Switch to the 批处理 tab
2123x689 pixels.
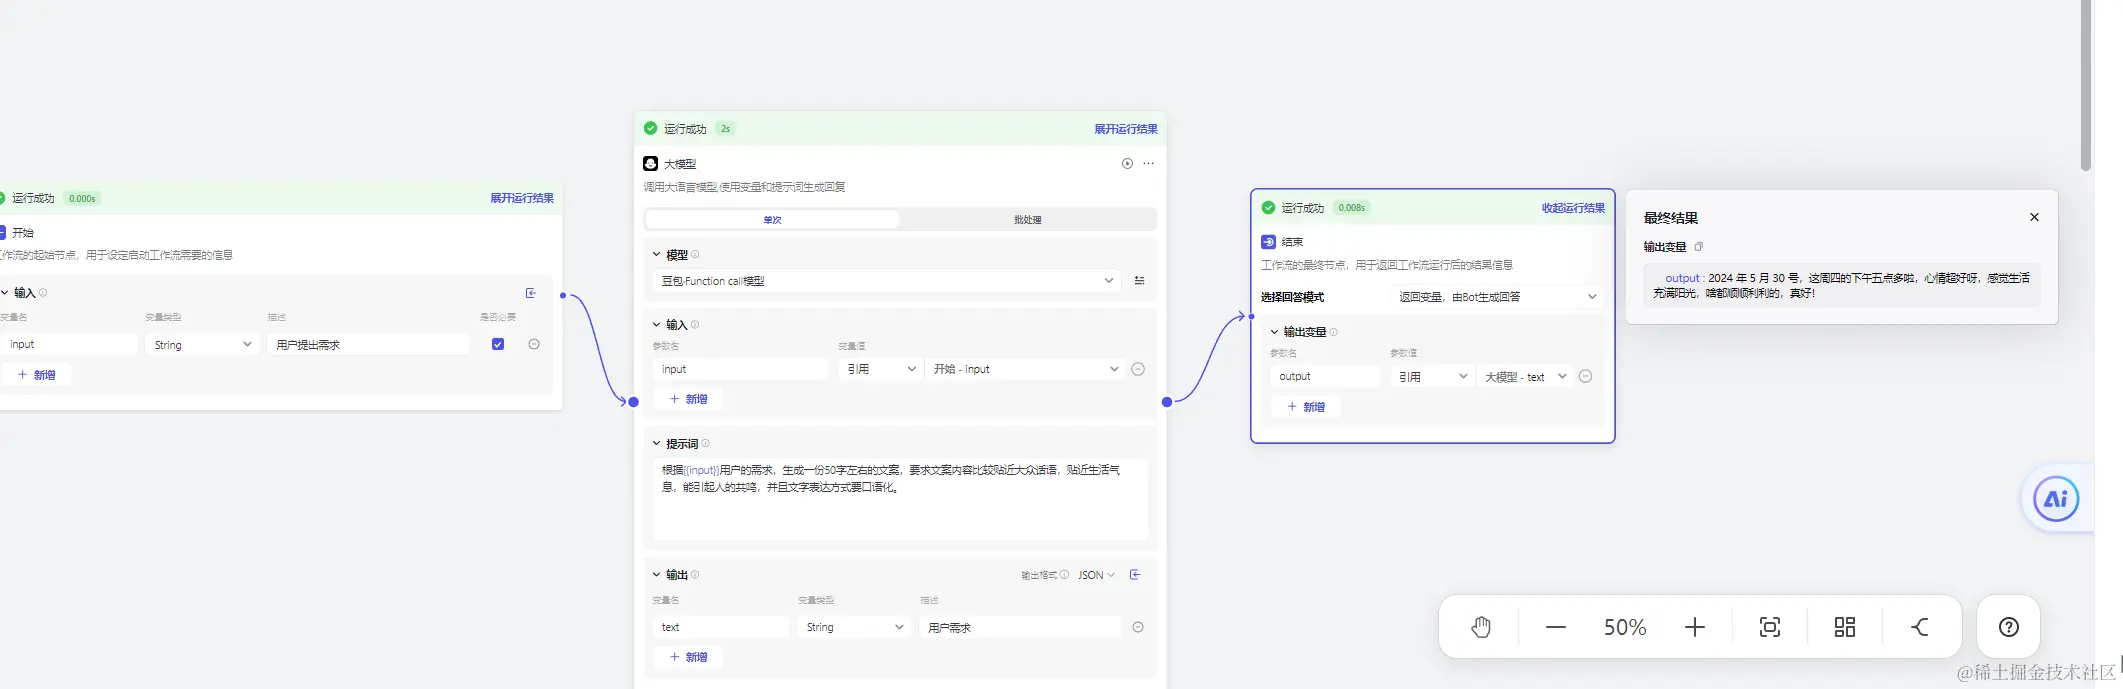1027,219
